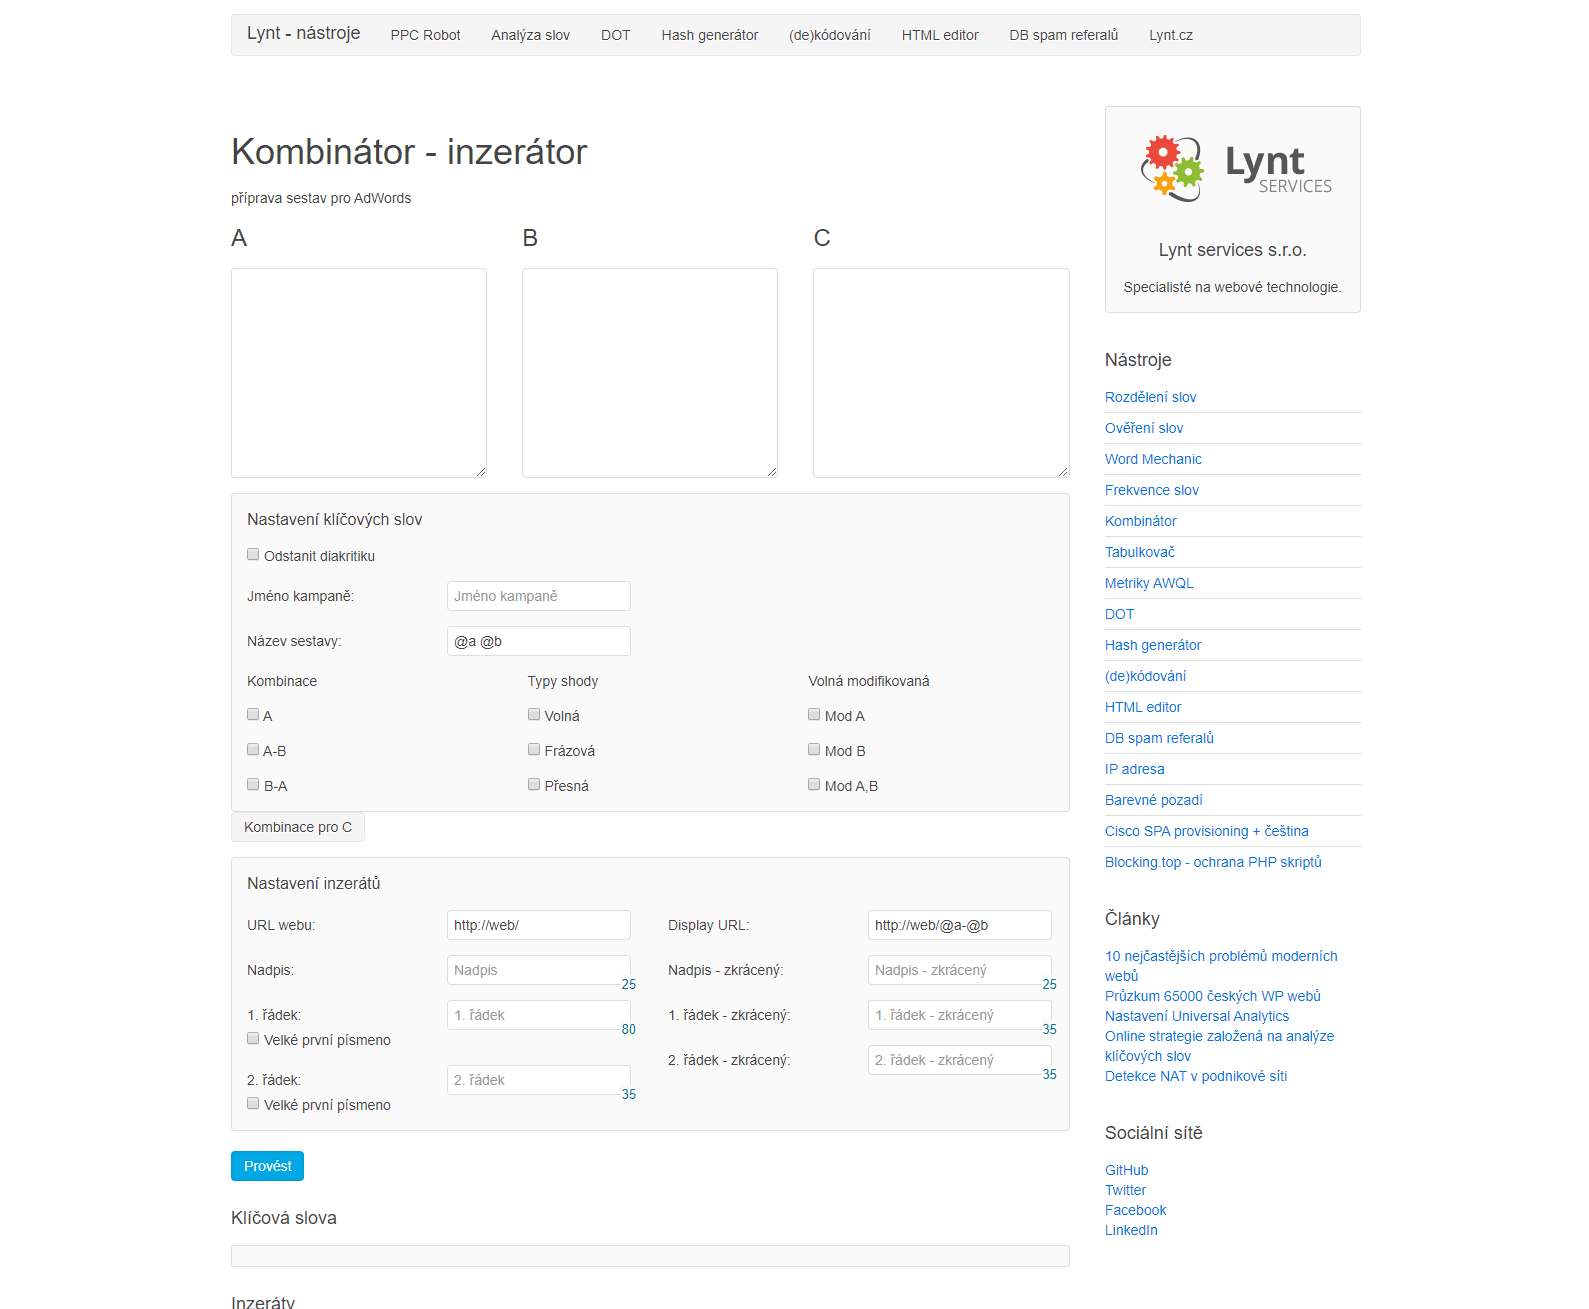Click the 2. řádek input field
1589x1309 pixels.
pos(538,1080)
